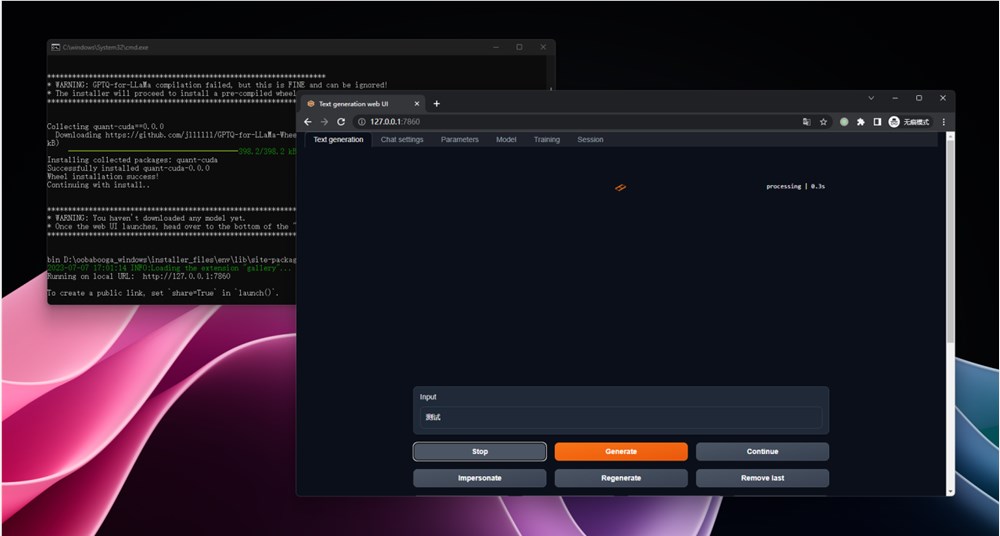The image size is (1000, 536).
Task: Click the Regenerate button
Action: [621, 478]
